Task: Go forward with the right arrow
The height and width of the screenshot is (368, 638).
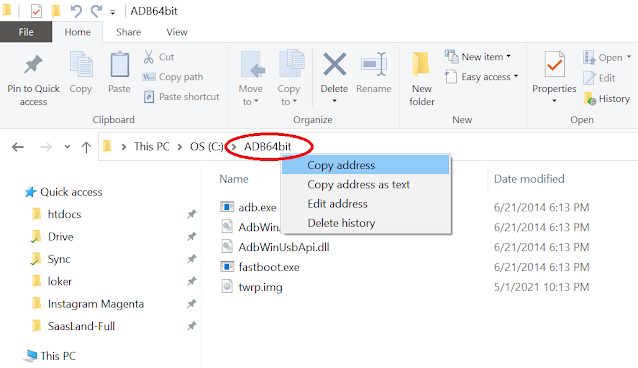Action: click(x=46, y=147)
